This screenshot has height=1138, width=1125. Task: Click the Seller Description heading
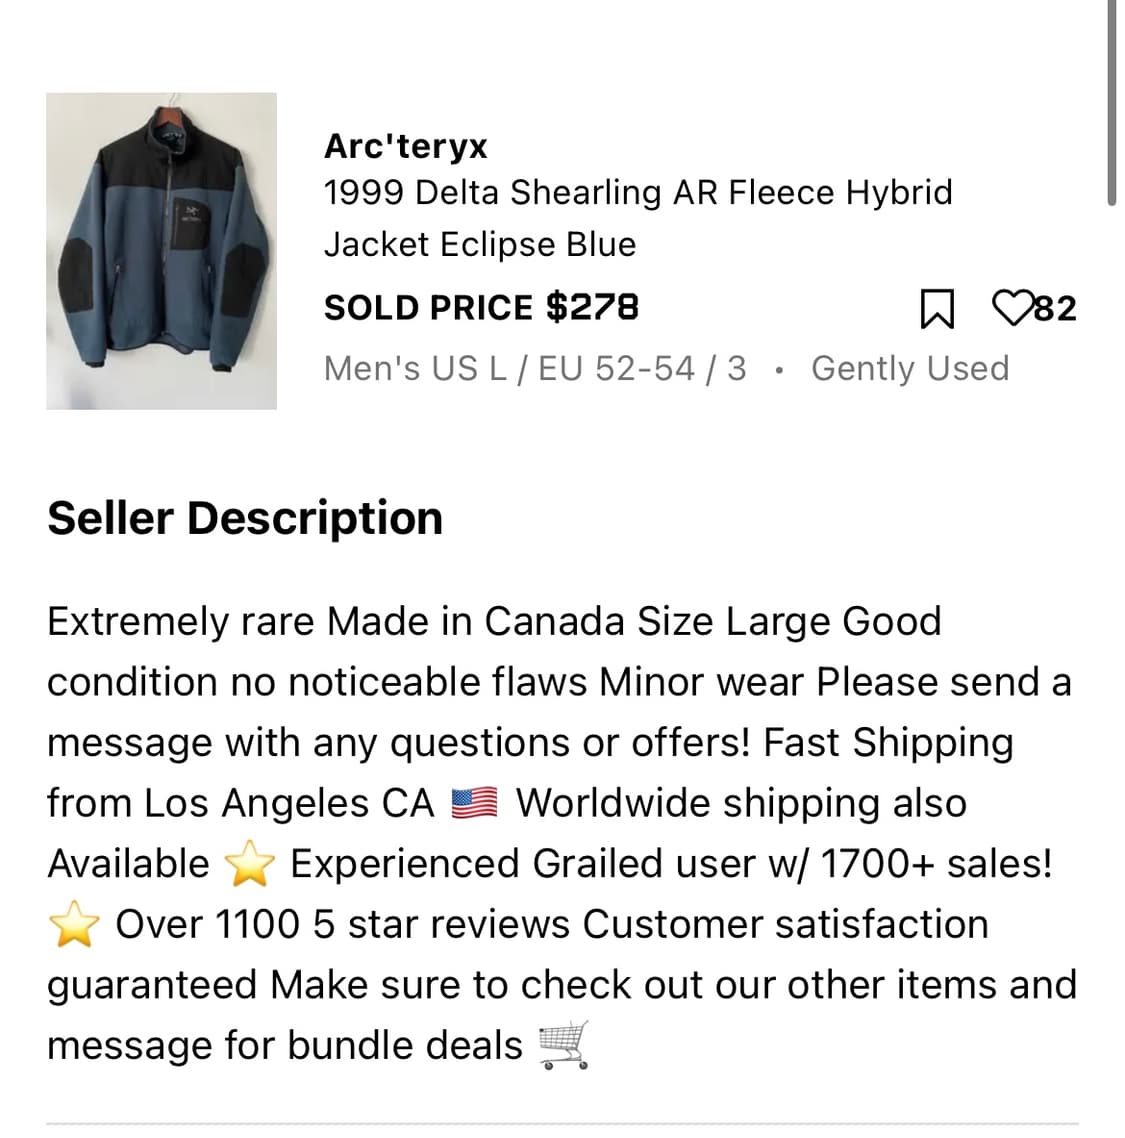click(244, 518)
